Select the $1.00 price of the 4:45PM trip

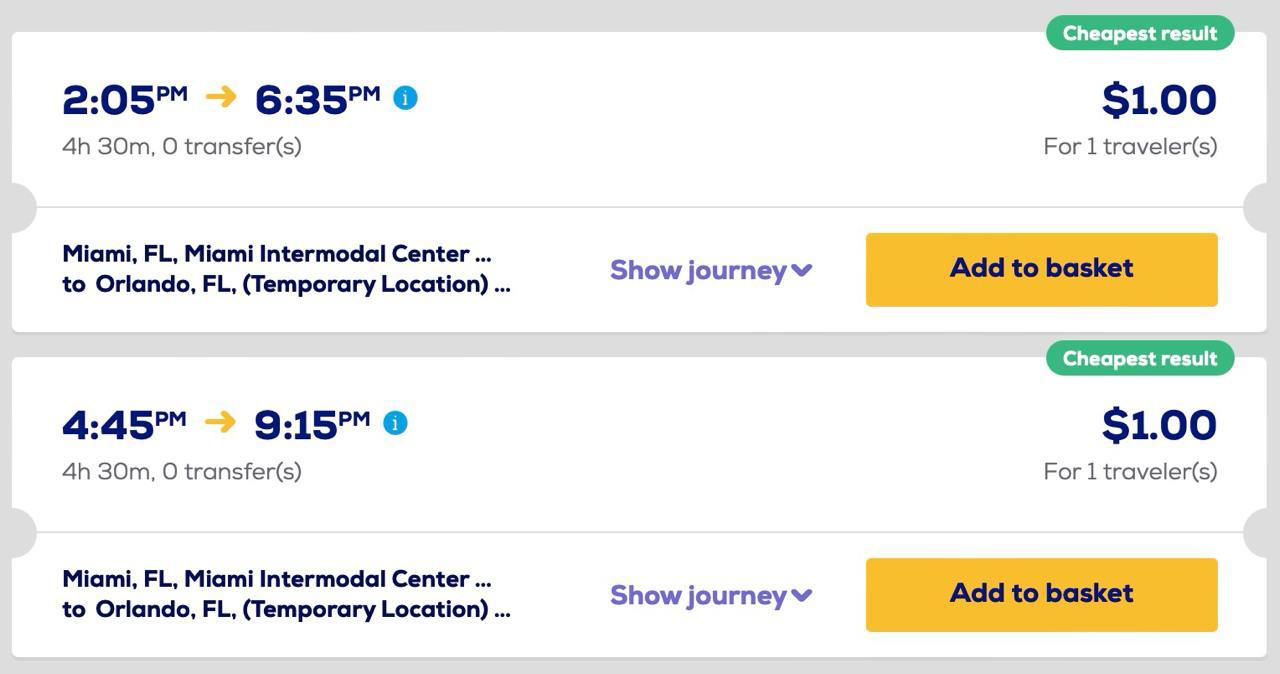1159,425
